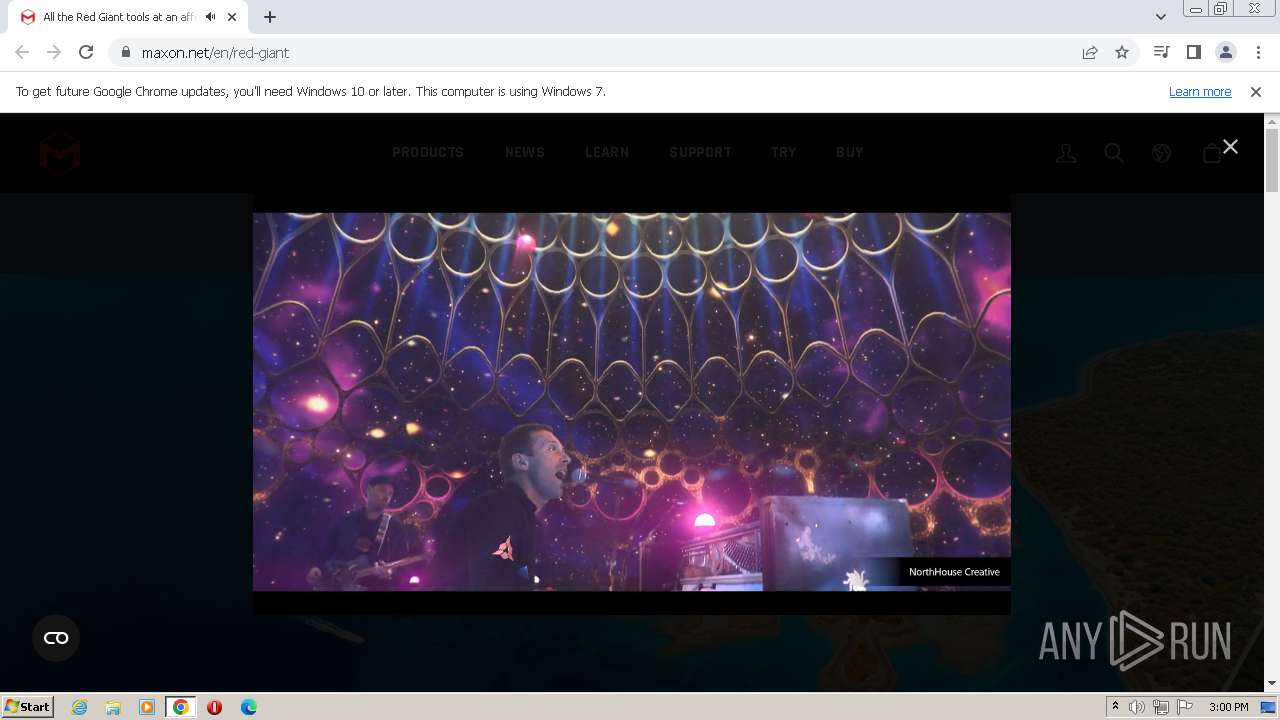Click the page scrollbar up arrow
1280x720 pixels.
click(1272, 121)
